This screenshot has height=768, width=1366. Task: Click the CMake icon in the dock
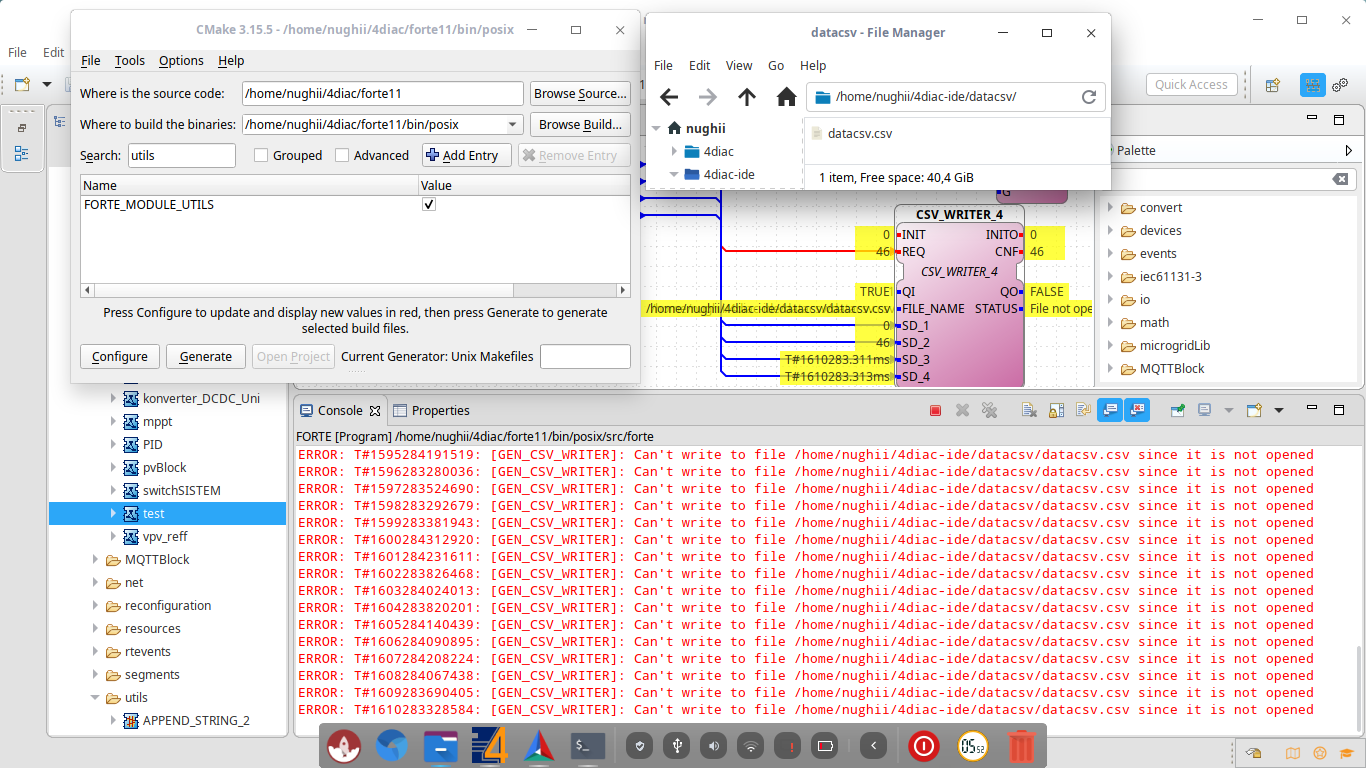coord(539,745)
